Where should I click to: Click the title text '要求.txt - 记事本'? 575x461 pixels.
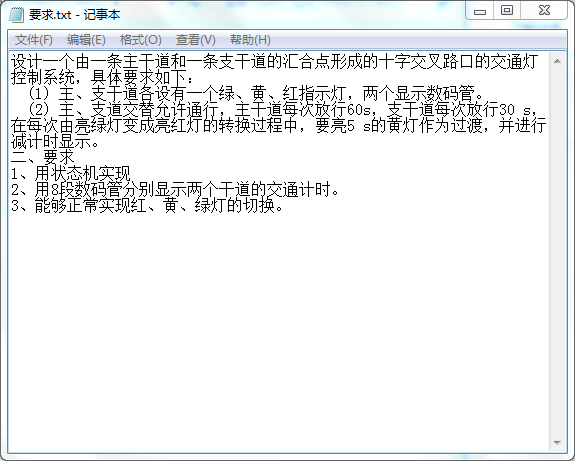74,15
